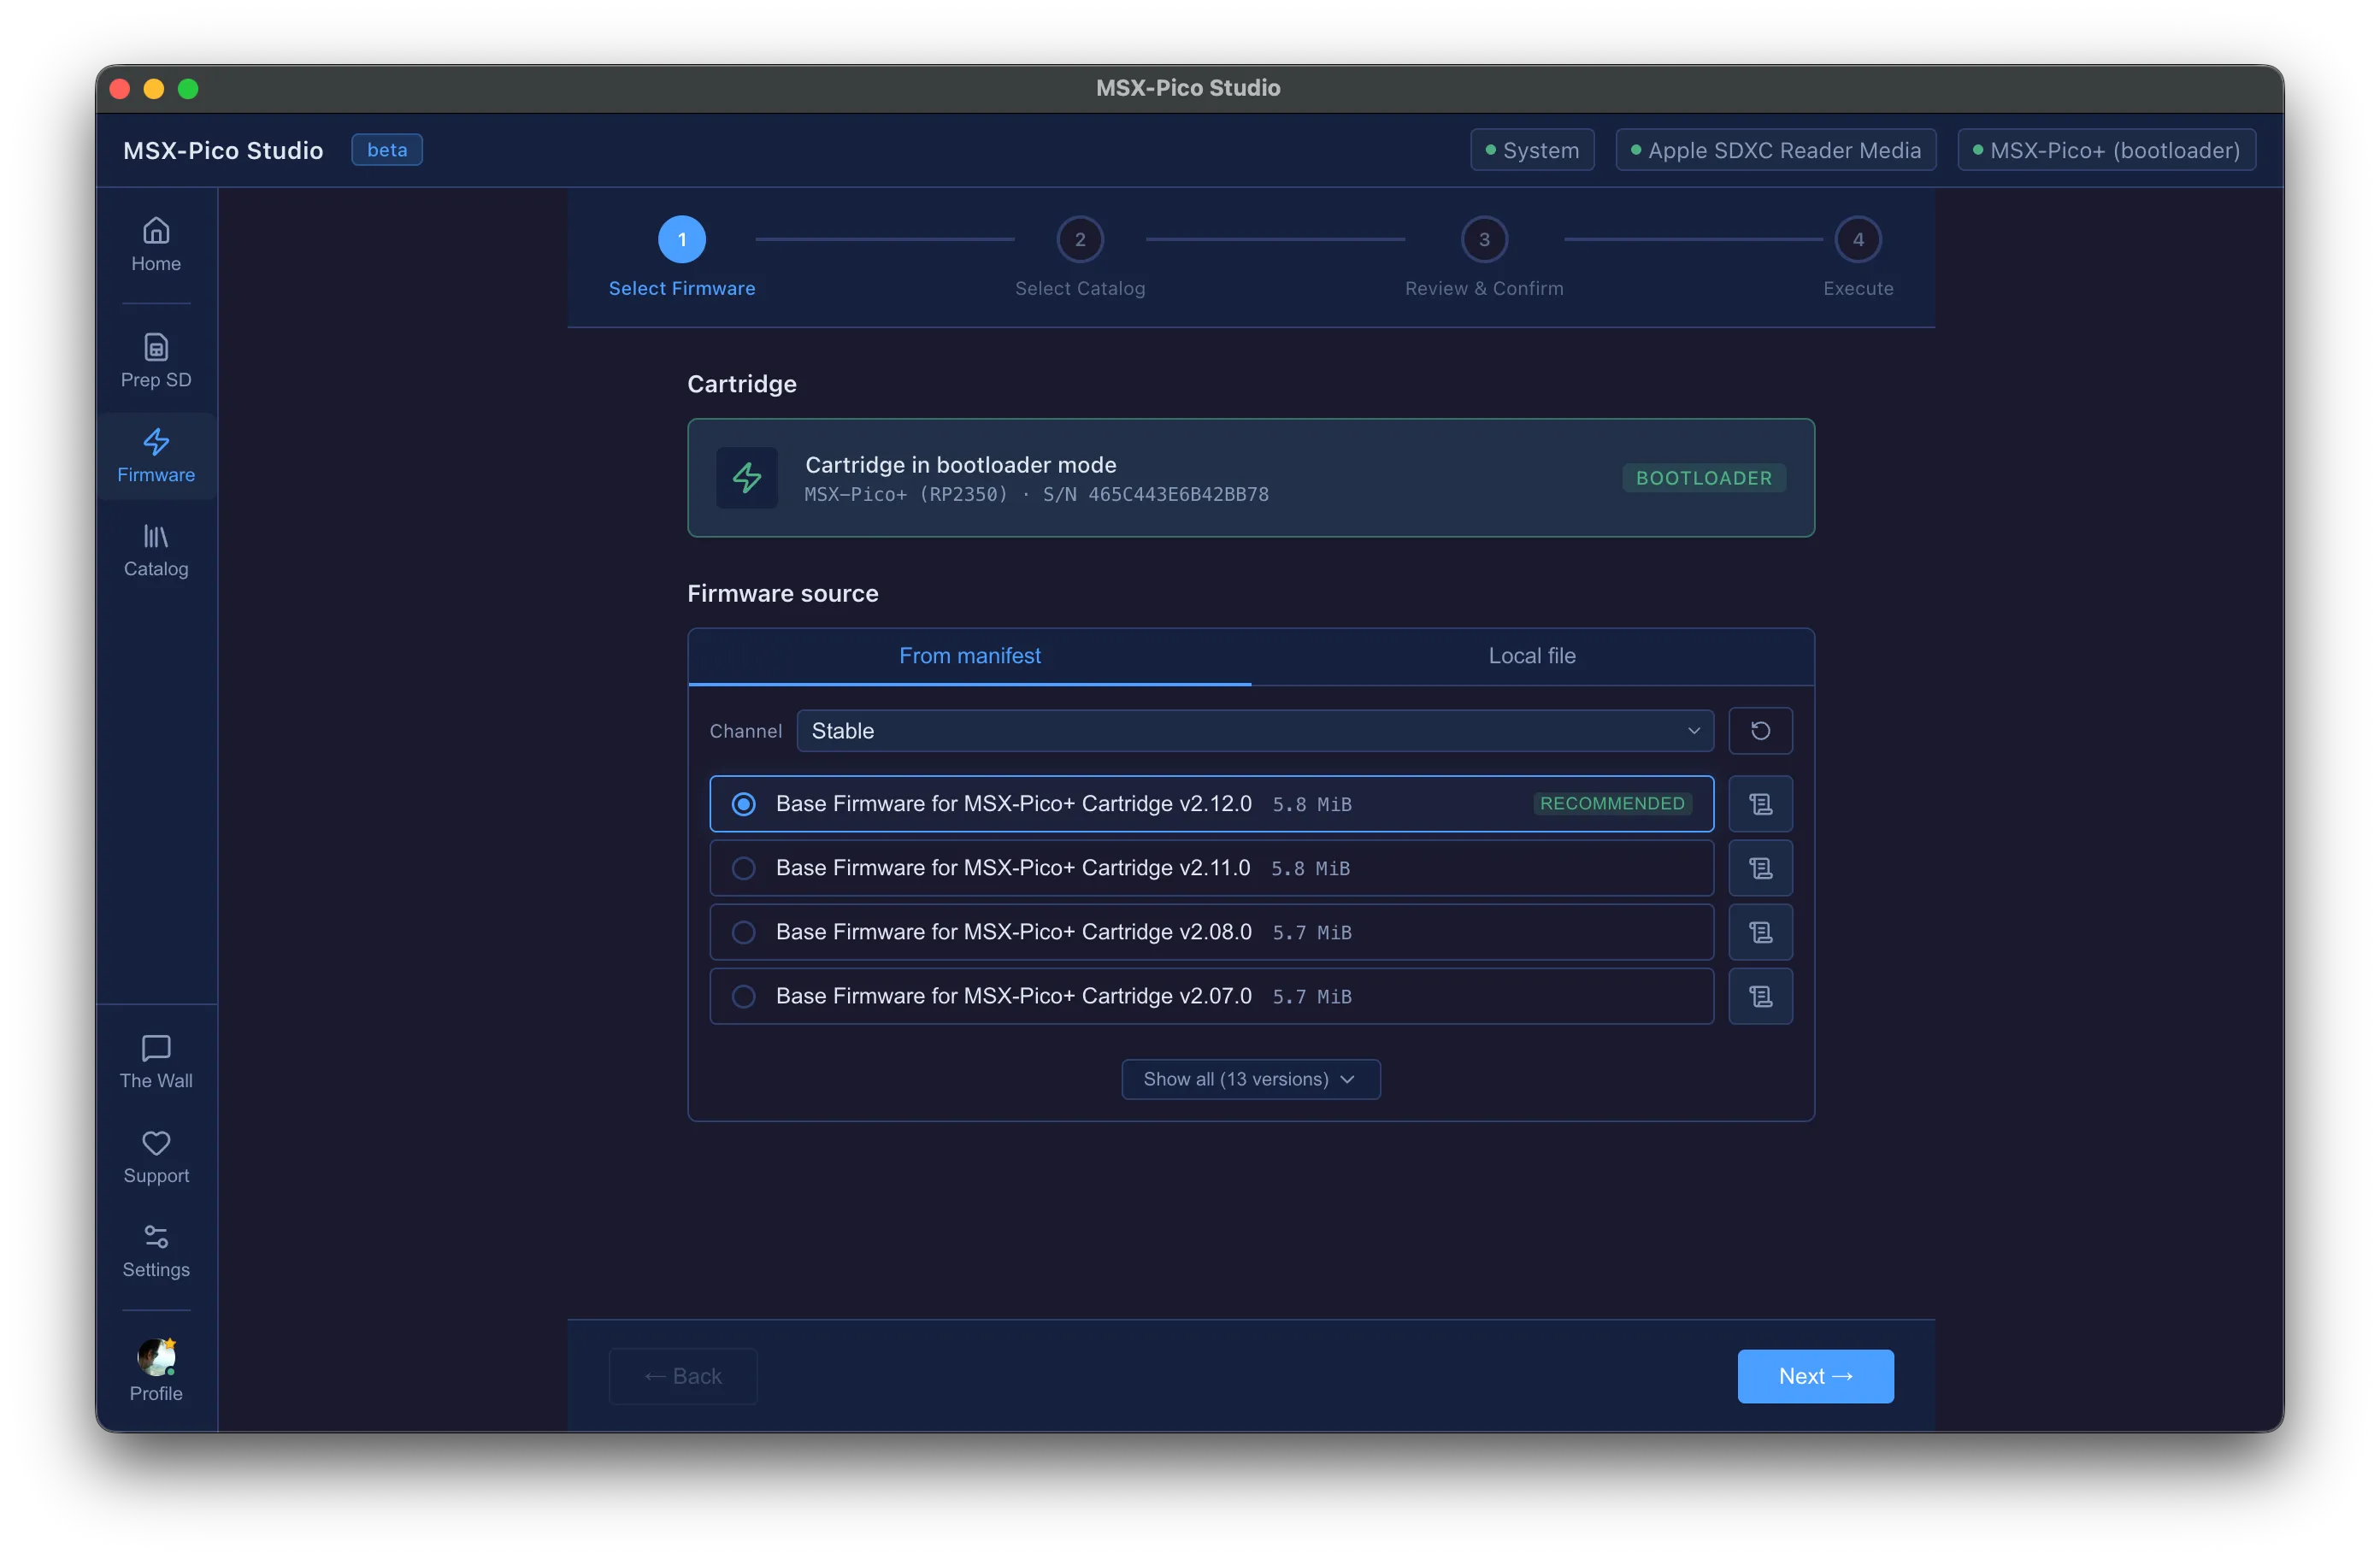
Task: Select firmware v2.08.0 radio button
Action: click(x=743, y=932)
